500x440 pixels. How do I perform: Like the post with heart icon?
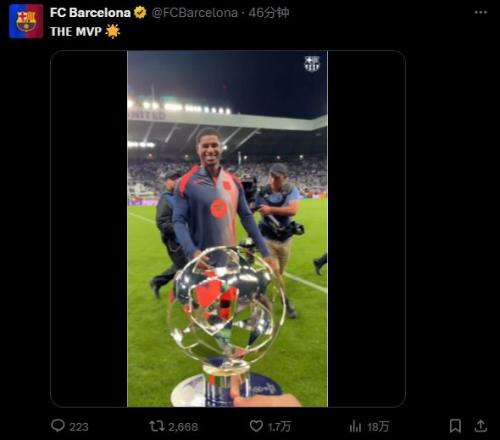256,426
